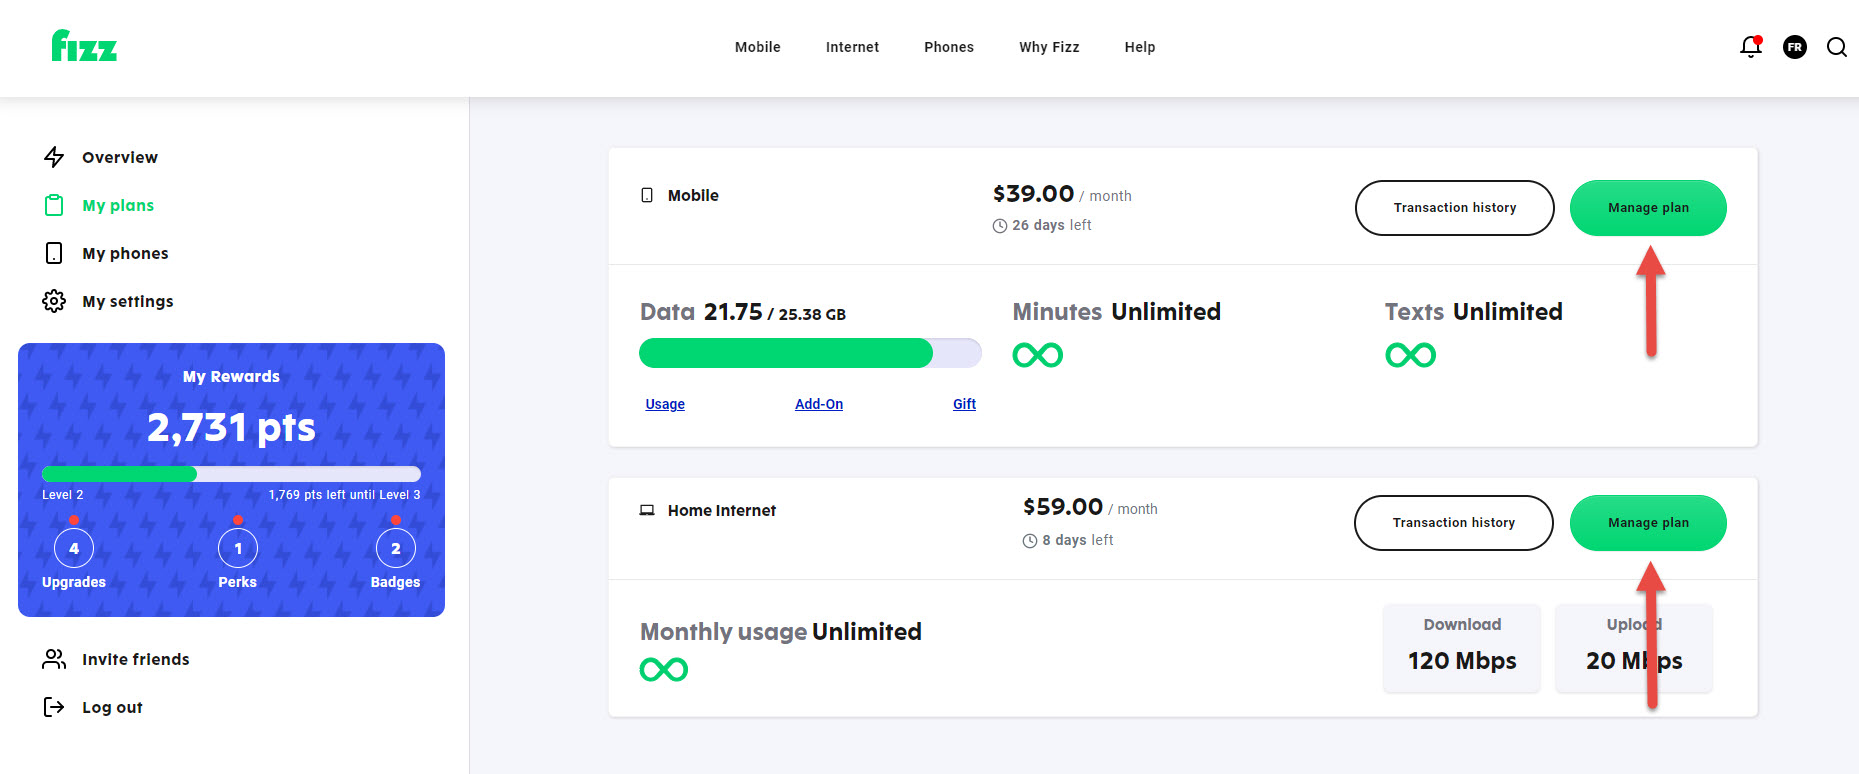The width and height of the screenshot is (1859, 774).
Task: Click the Download 120 Mbps tile
Action: tap(1462, 648)
